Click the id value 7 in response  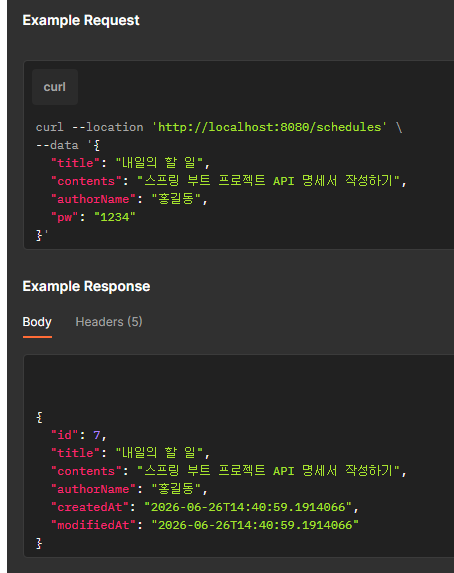(97, 435)
